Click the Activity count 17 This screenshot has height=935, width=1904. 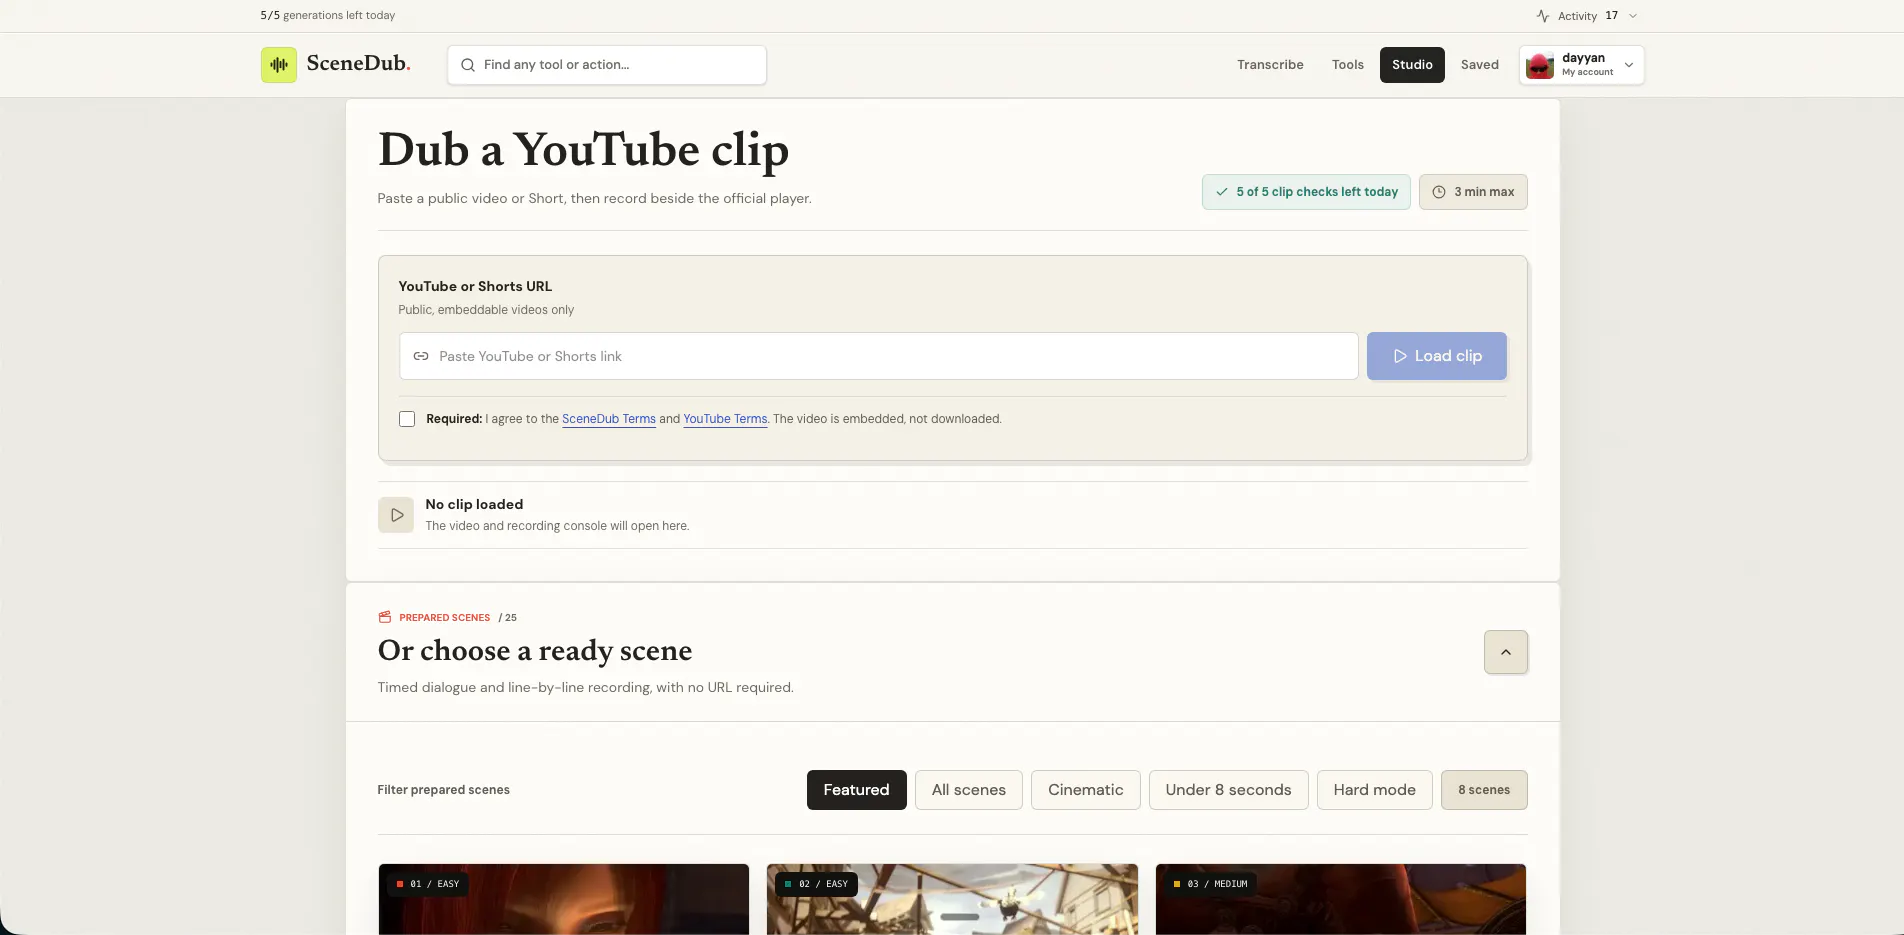coord(1611,16)
